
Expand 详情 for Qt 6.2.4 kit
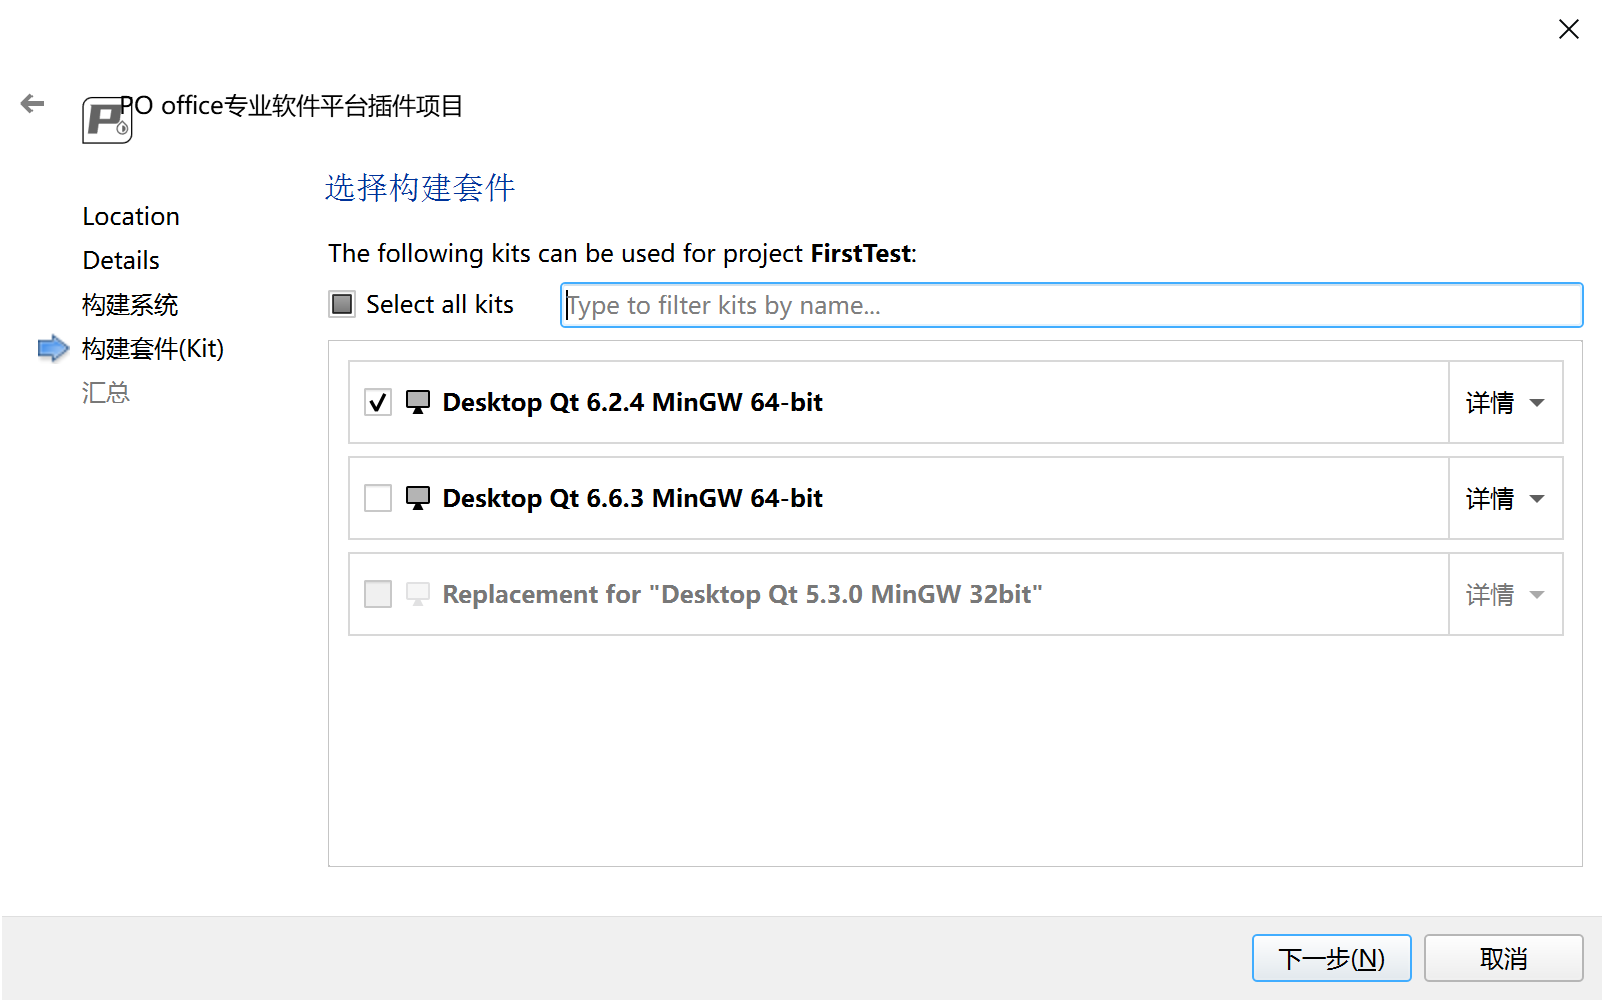[1505, 402]
